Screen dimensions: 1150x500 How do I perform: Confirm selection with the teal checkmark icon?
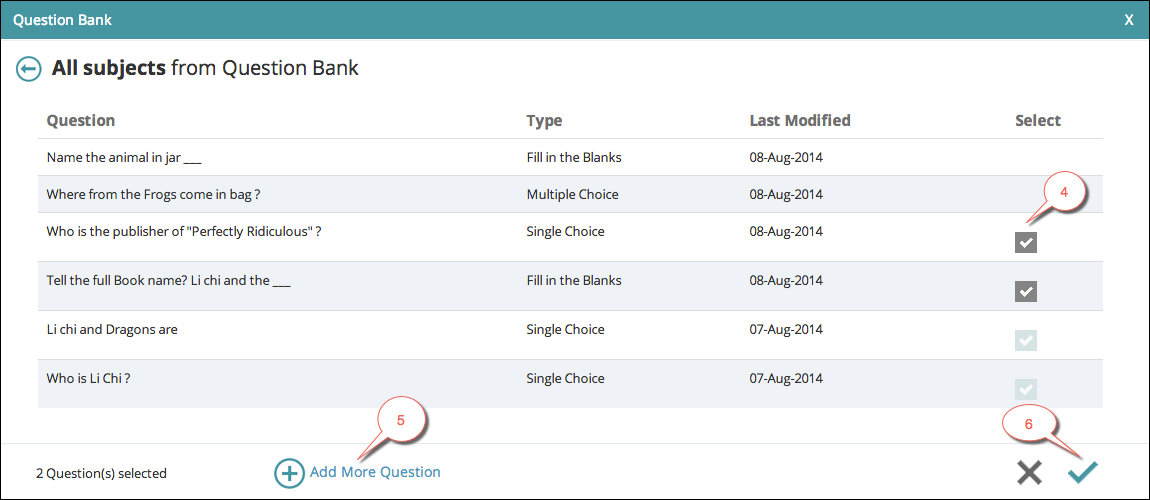(x=1082, y=473)
